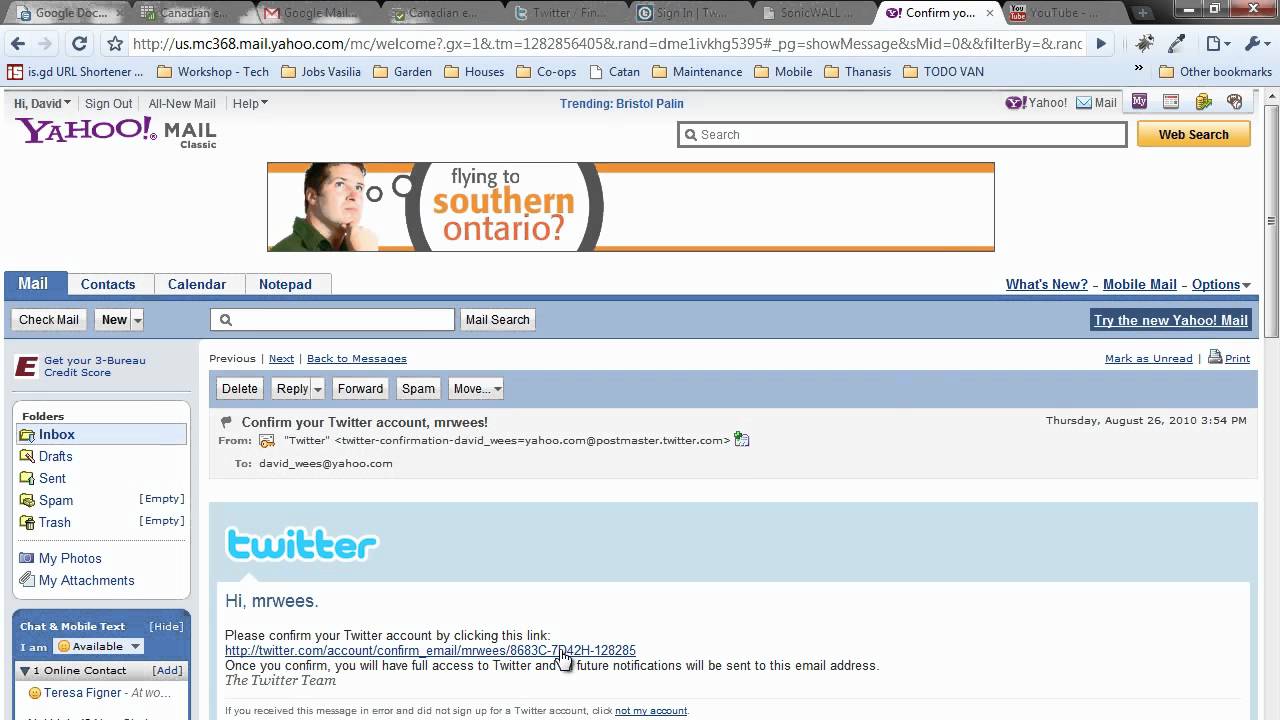Click the Mail envelope link in header
The image size is (1280, 720).
coord(1096,103)
